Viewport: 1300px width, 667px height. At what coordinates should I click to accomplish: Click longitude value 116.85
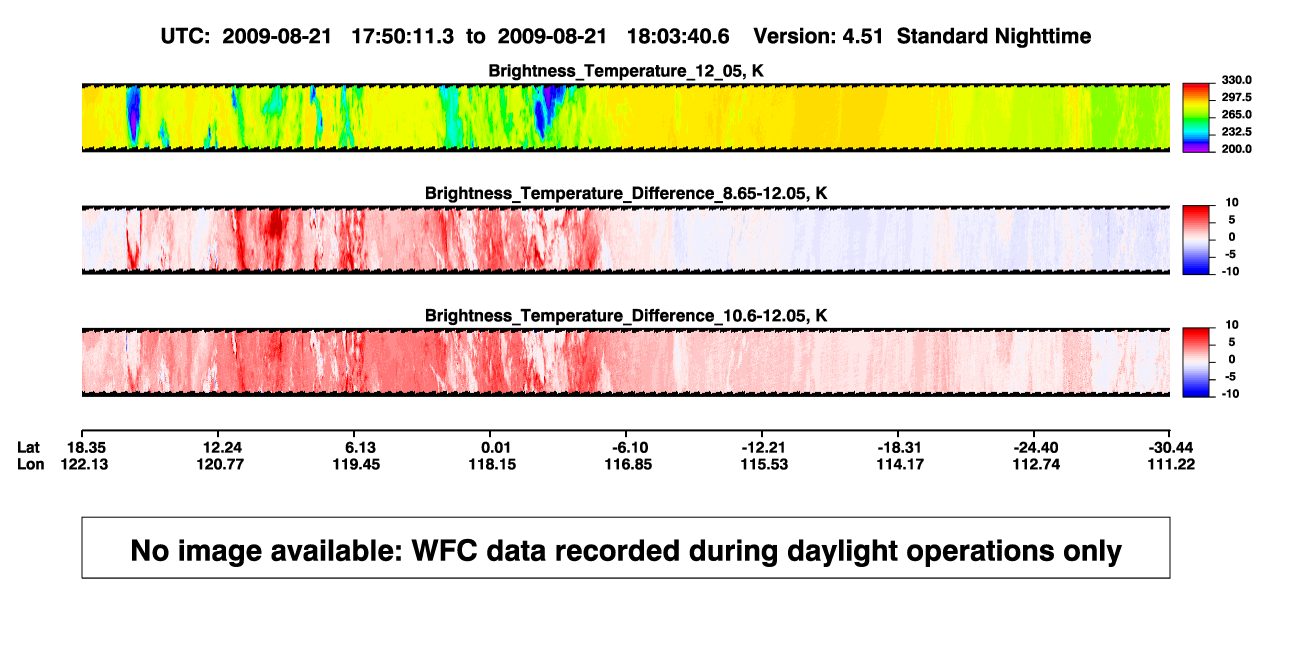click(630, 464)
